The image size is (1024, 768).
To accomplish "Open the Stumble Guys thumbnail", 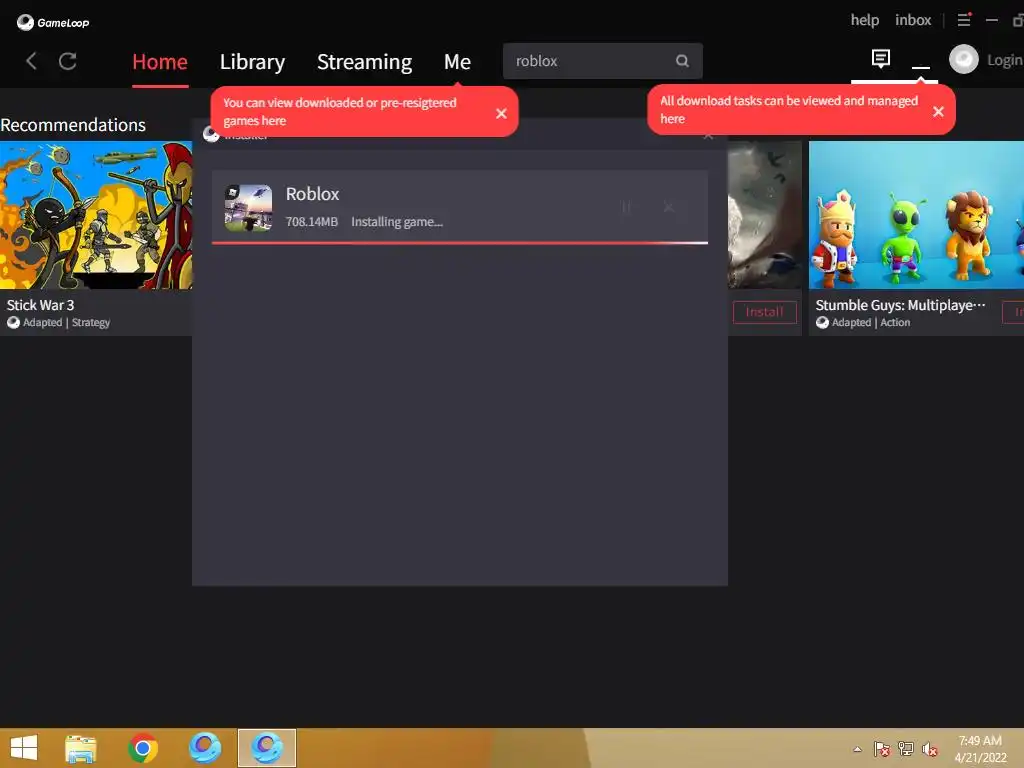I will click(x=916, y=215).
